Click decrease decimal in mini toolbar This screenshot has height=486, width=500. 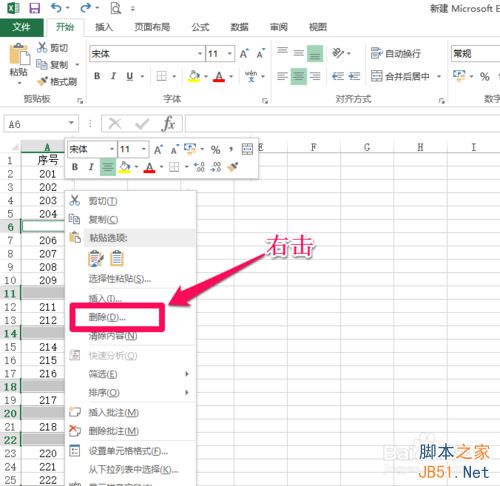click(216, 167)
